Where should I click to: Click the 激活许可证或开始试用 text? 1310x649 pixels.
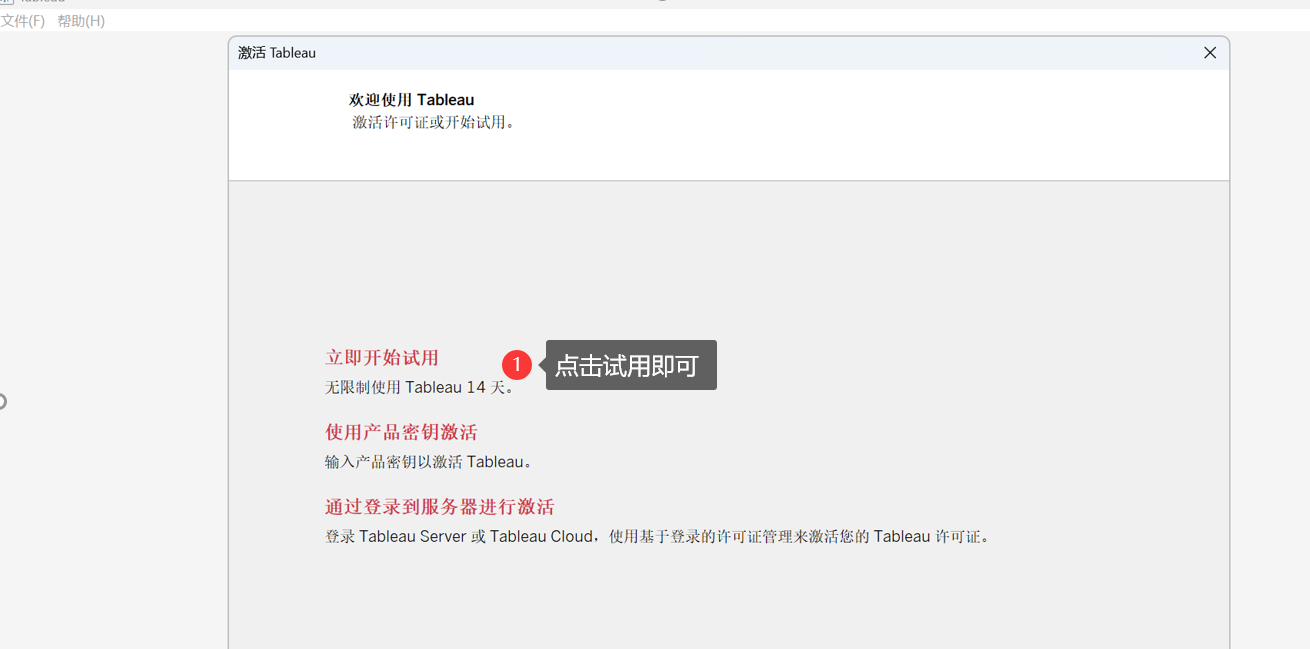tap(434, 123)
